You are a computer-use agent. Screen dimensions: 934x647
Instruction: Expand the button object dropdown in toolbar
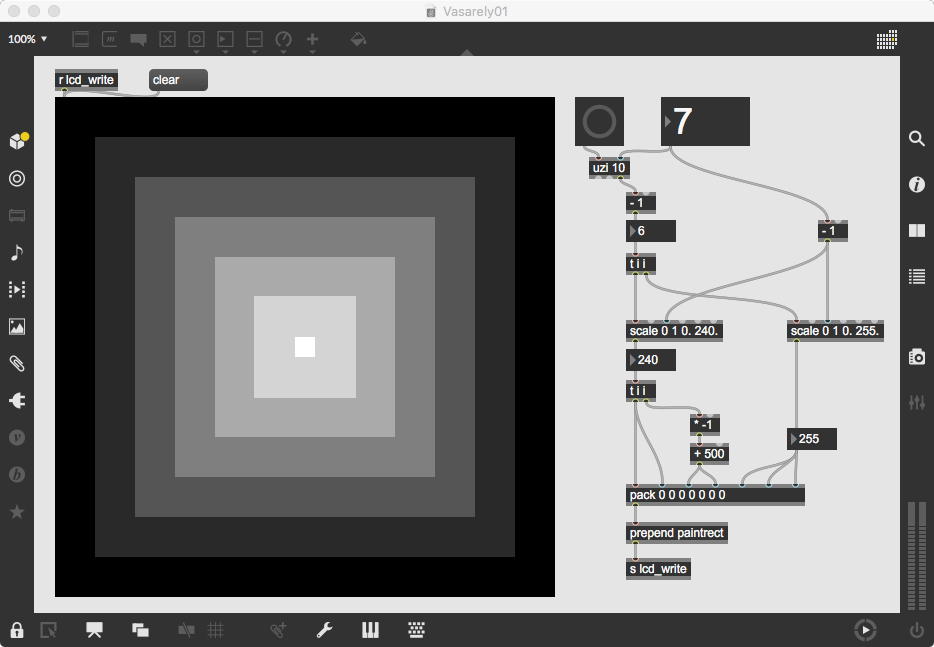coord(197,41)
